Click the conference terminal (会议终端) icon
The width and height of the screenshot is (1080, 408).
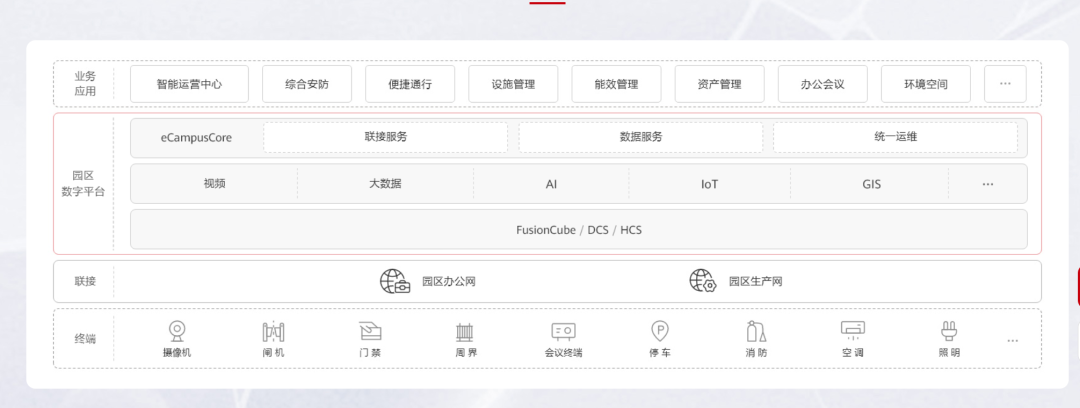point(563,331)
